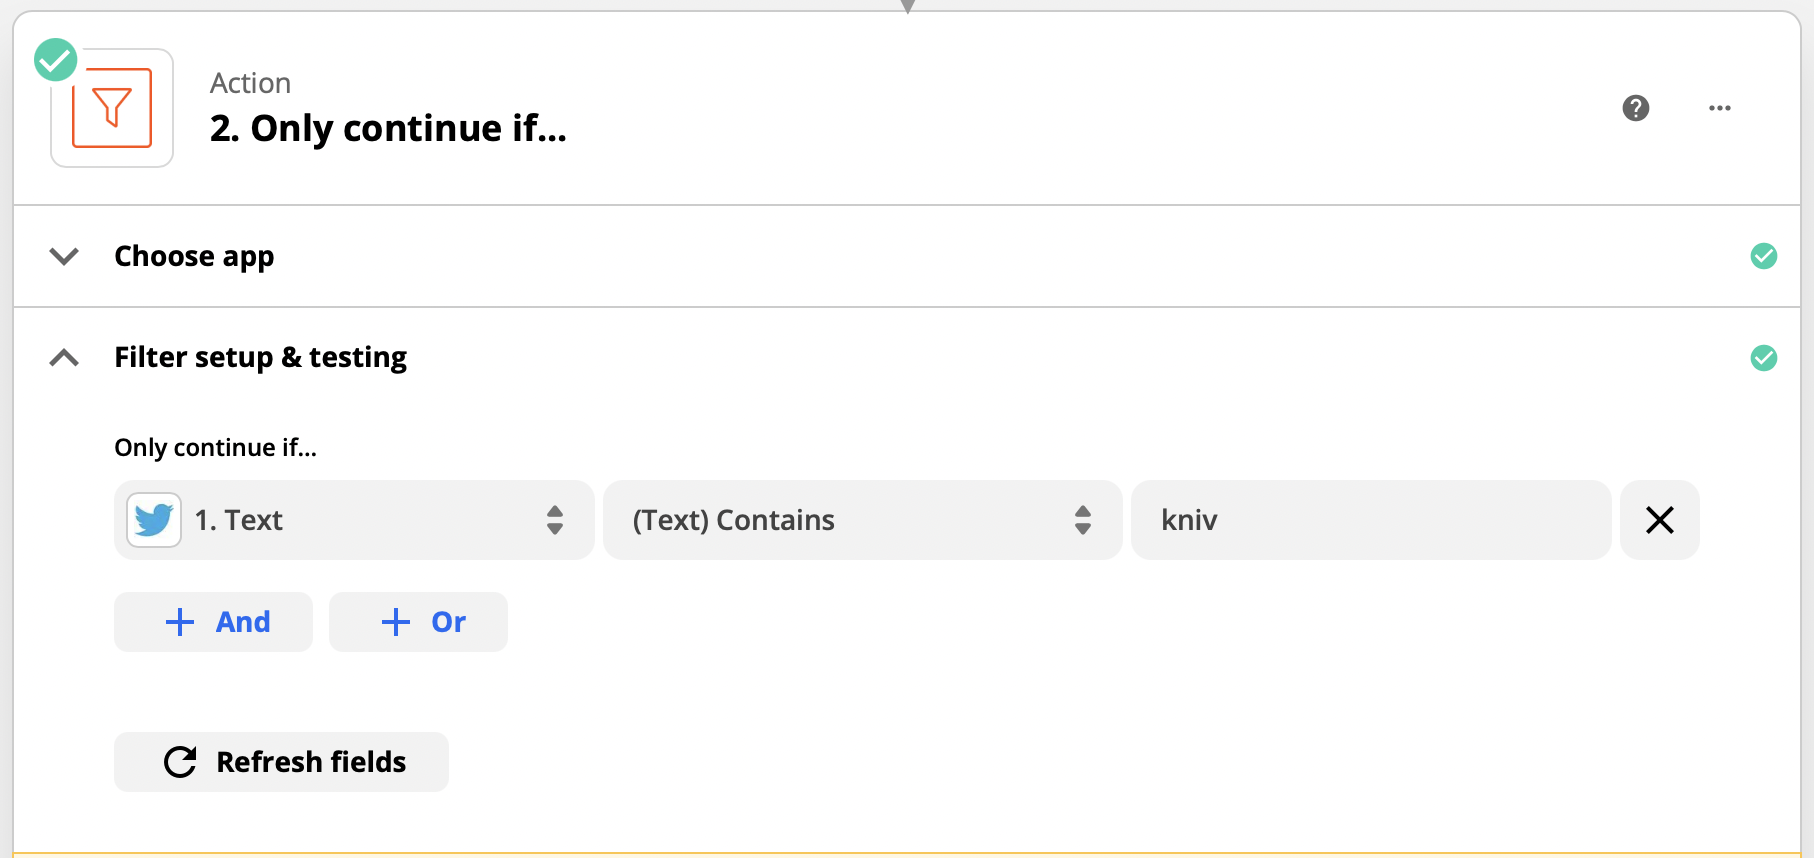Open the help question mark icon
Image resolution: width=1814 pixels, height=858 pixels.
1636,108
